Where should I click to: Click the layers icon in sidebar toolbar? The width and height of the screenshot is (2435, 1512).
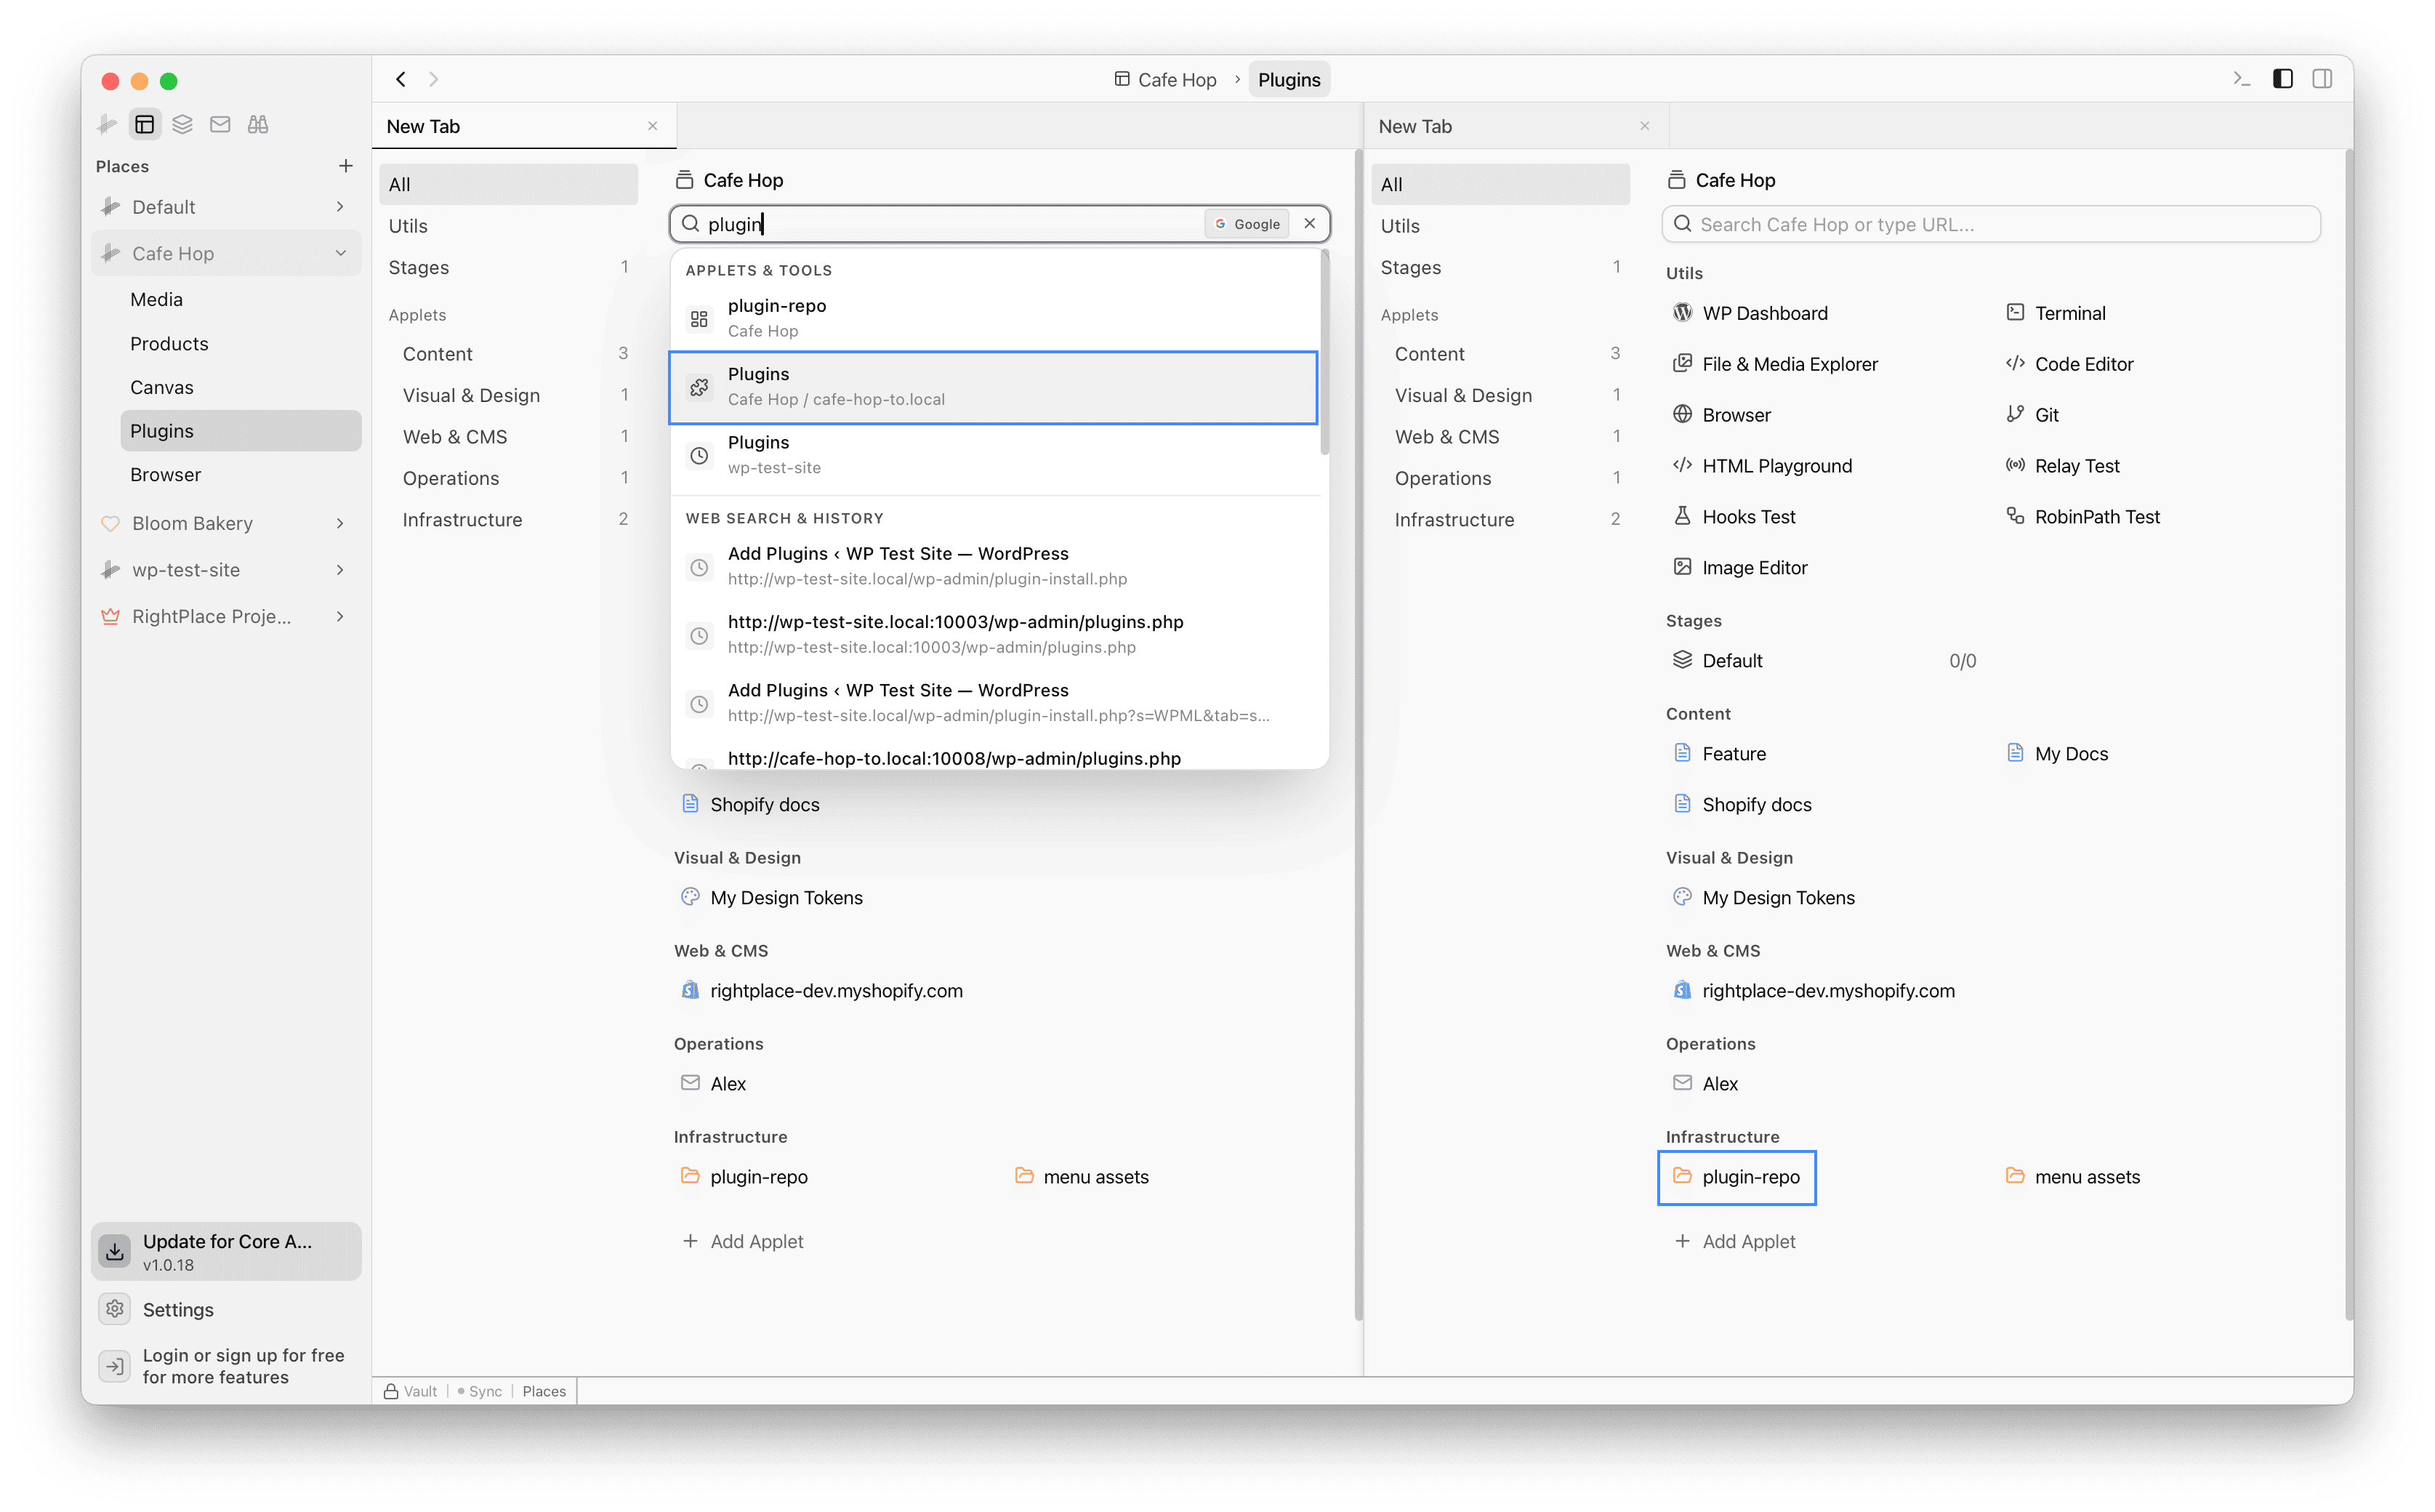pyautogui.click(x=182, y=124)
